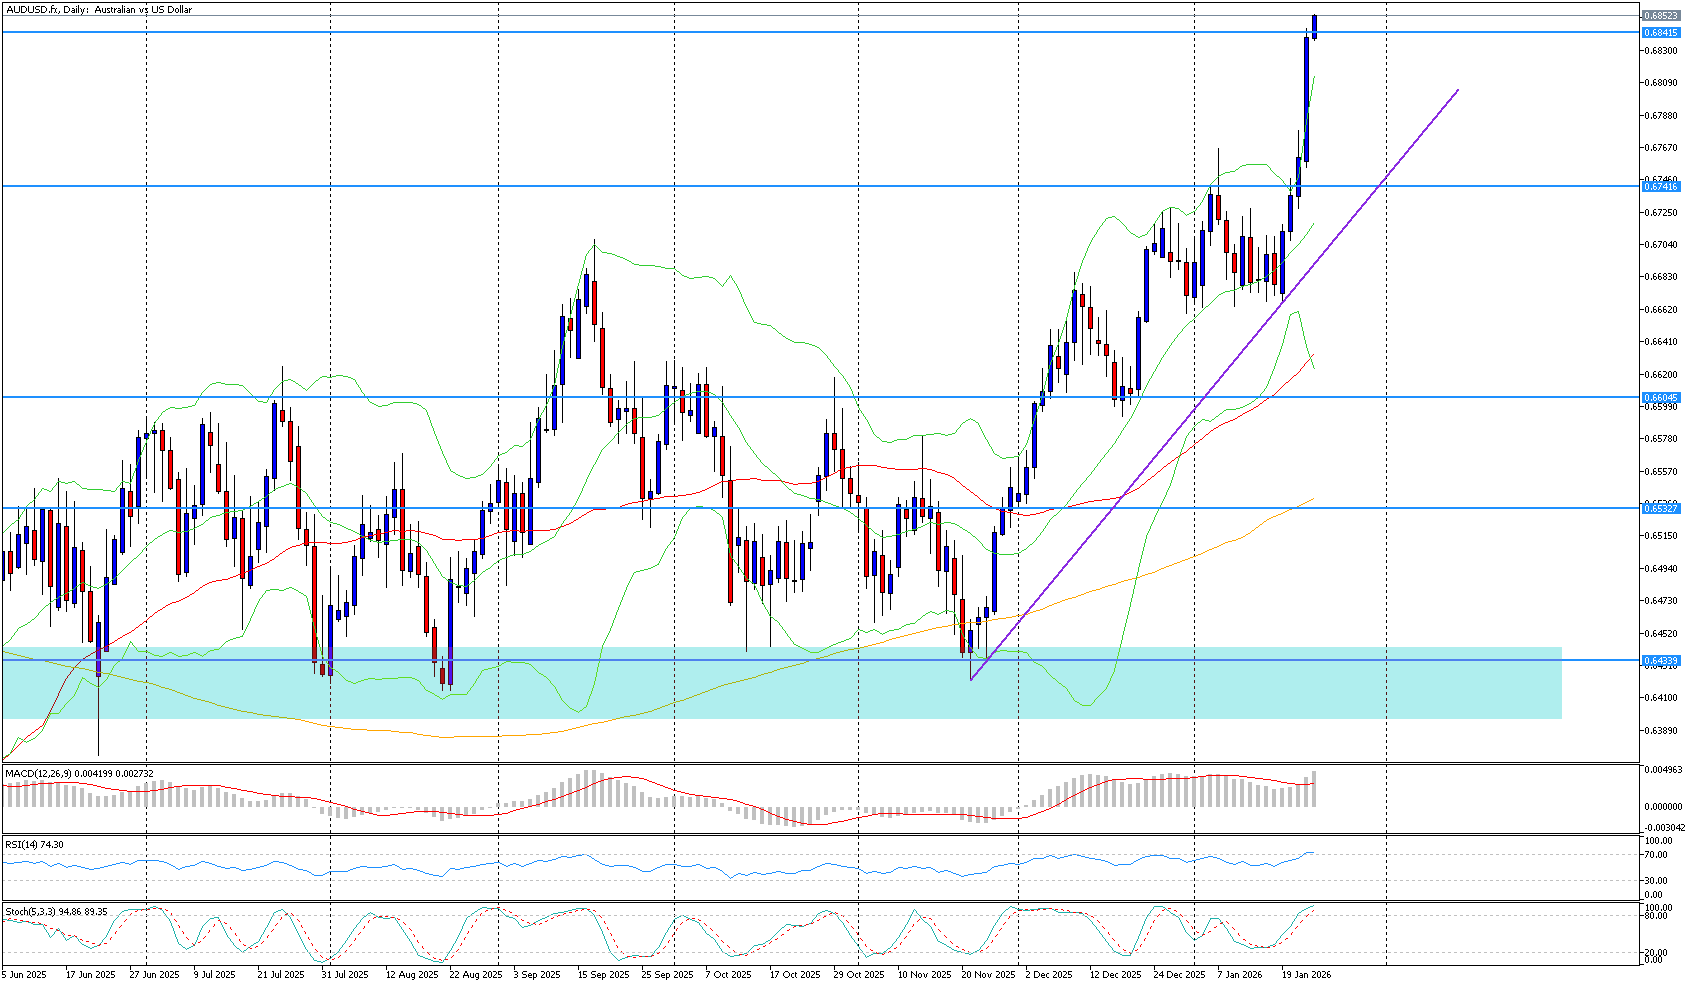Select the 2 Dec 2025 date label

(1048, 974)
